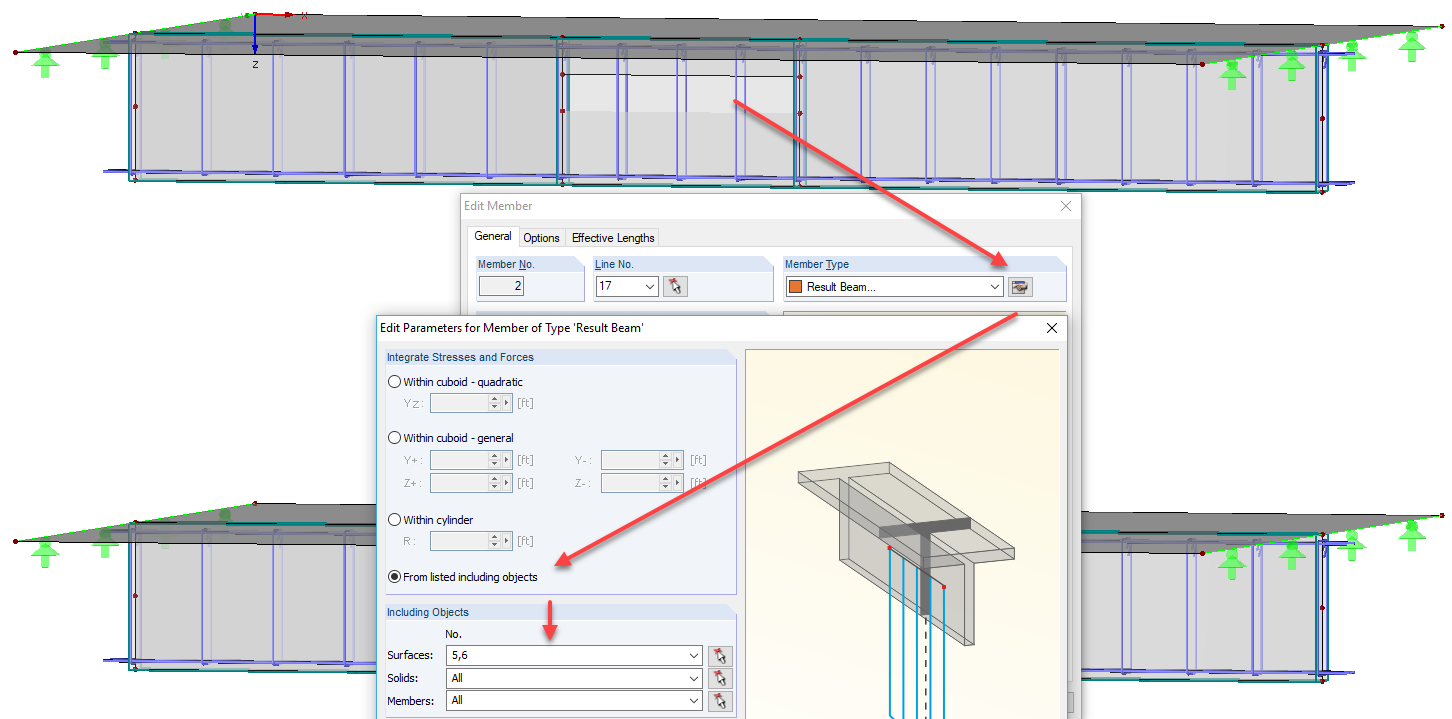Click the Result Beam preview illustration

(902, 534)
